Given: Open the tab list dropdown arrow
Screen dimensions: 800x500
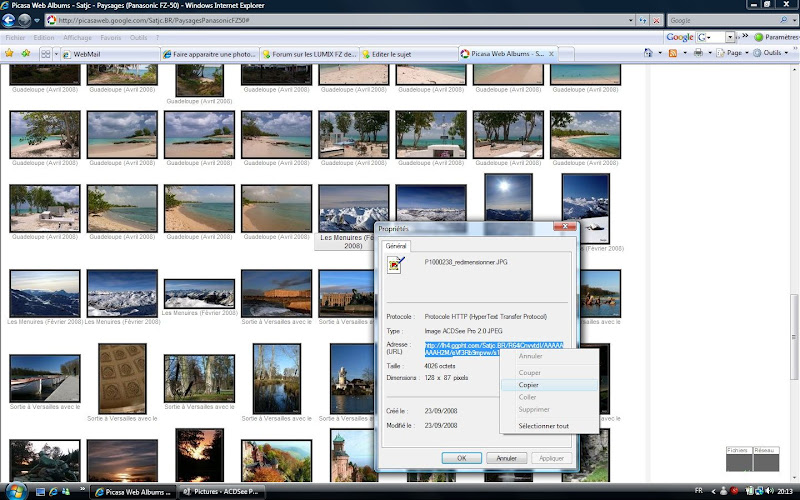Looking at the screenshot, I should 56,54.
